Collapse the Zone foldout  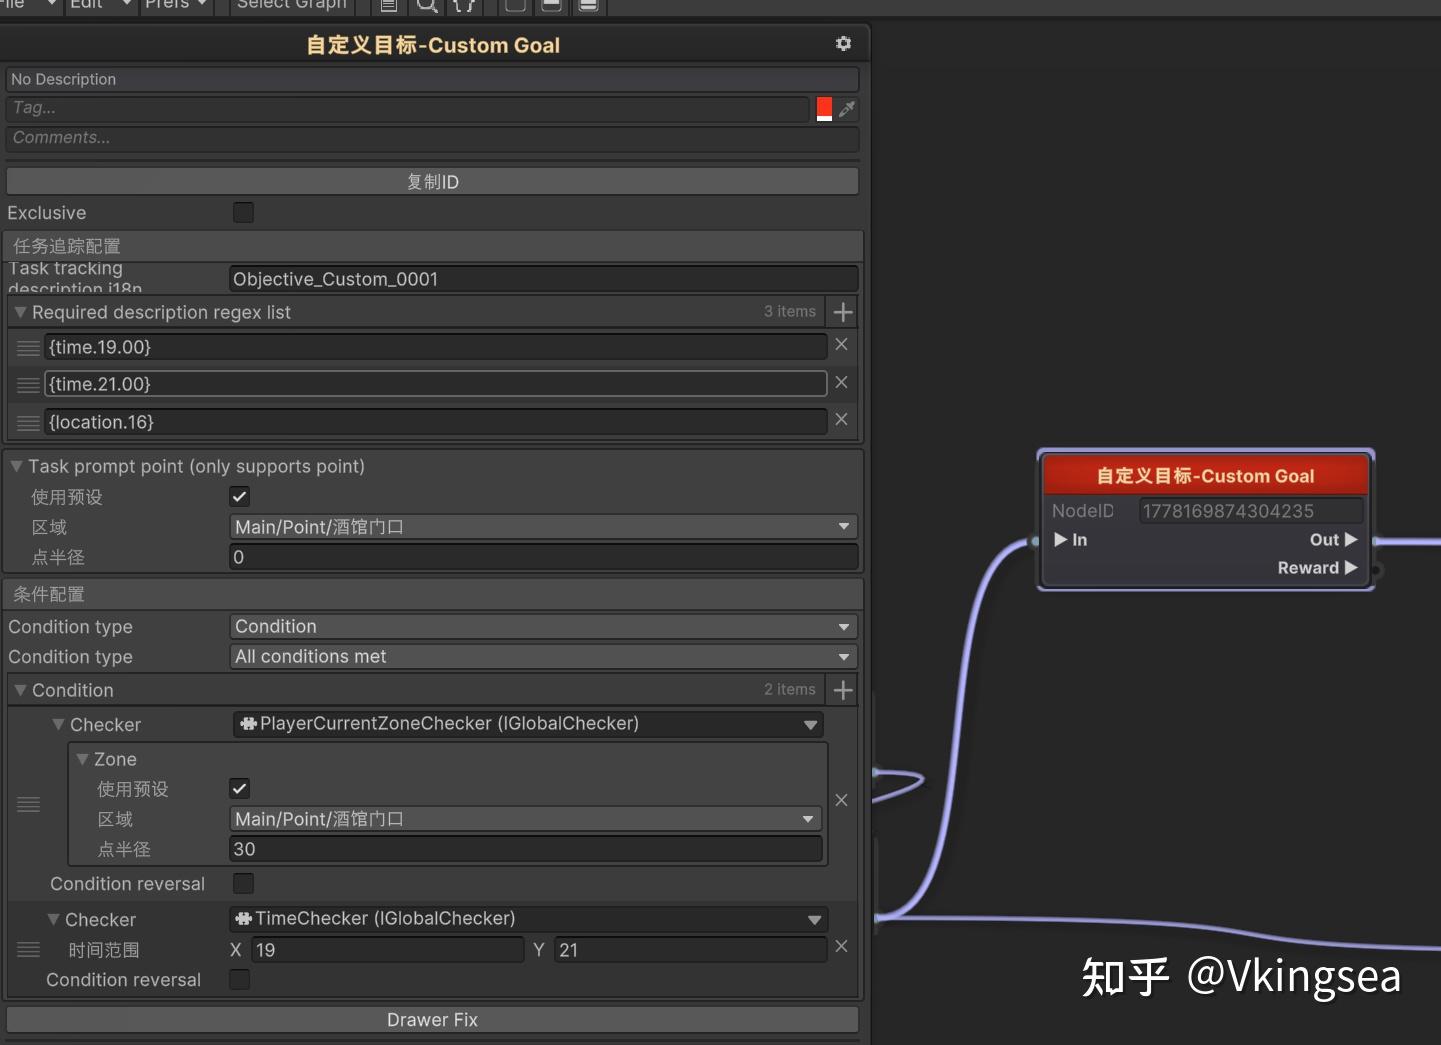pyautogui.click(x=82, y=759)
